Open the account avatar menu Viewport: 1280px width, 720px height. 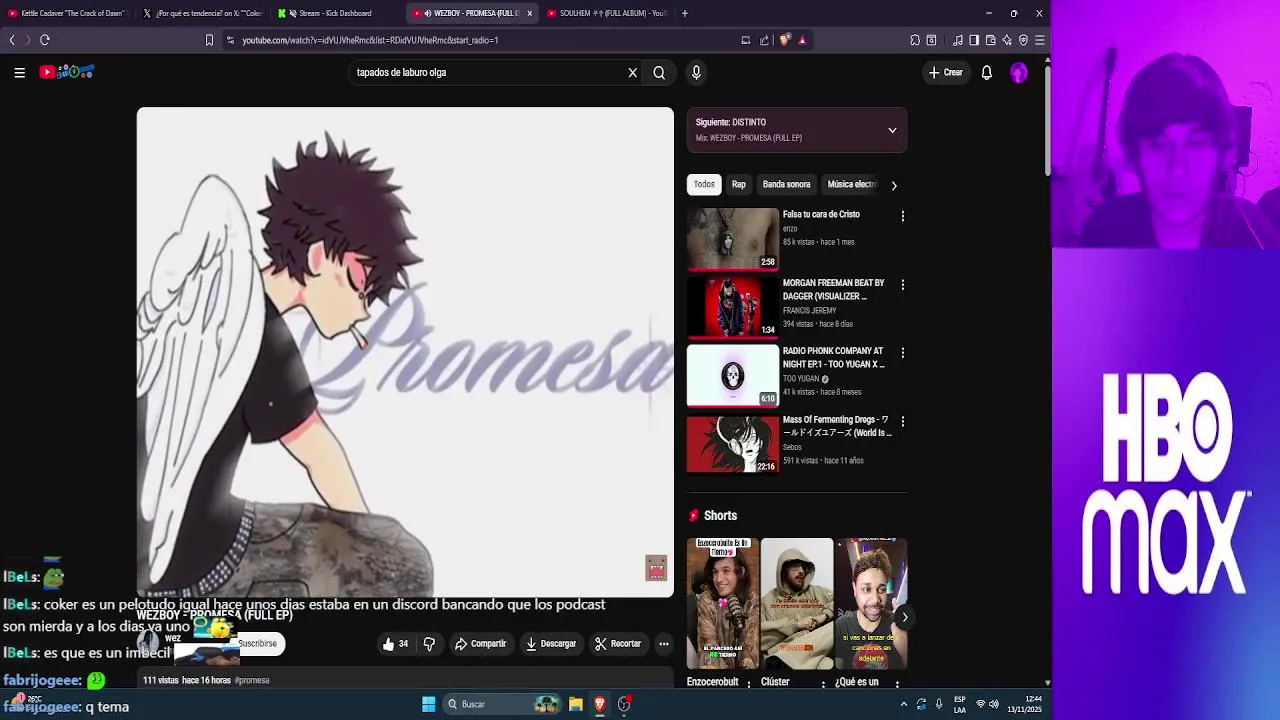click(x=1018, y=72)
